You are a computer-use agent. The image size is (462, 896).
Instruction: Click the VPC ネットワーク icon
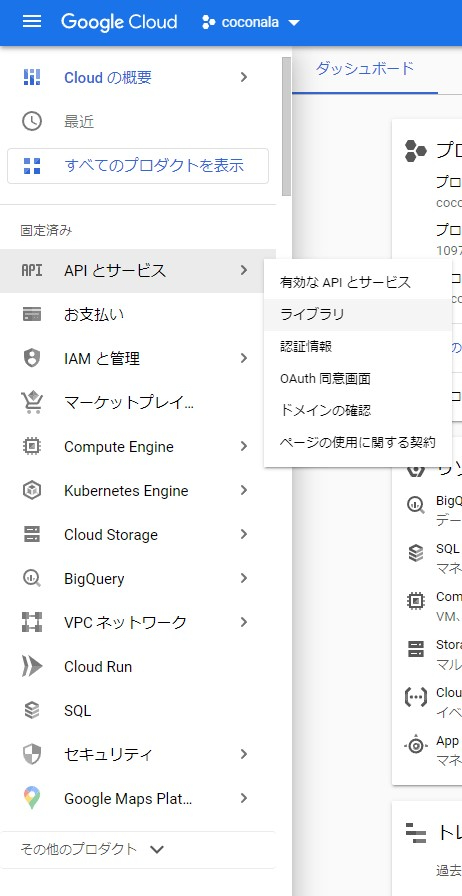(x=32, y=622)
